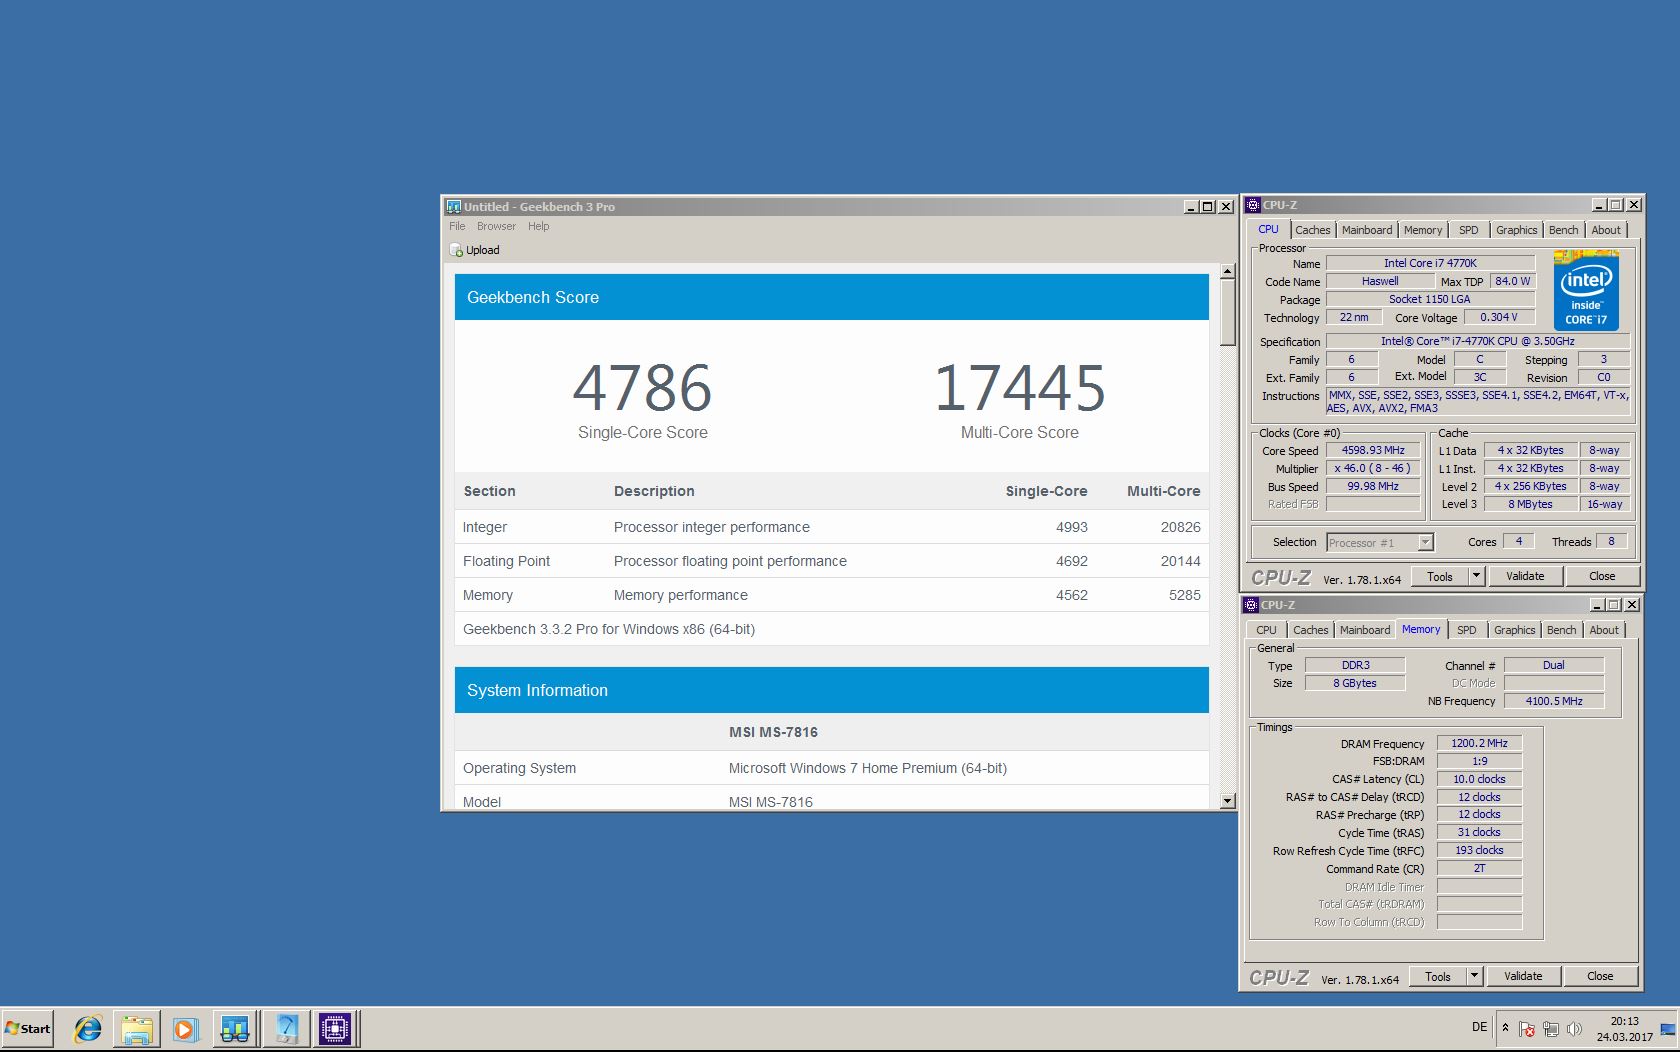
Task: Launch Windows Media Player from taskbar
Action: coord(185,1029)
